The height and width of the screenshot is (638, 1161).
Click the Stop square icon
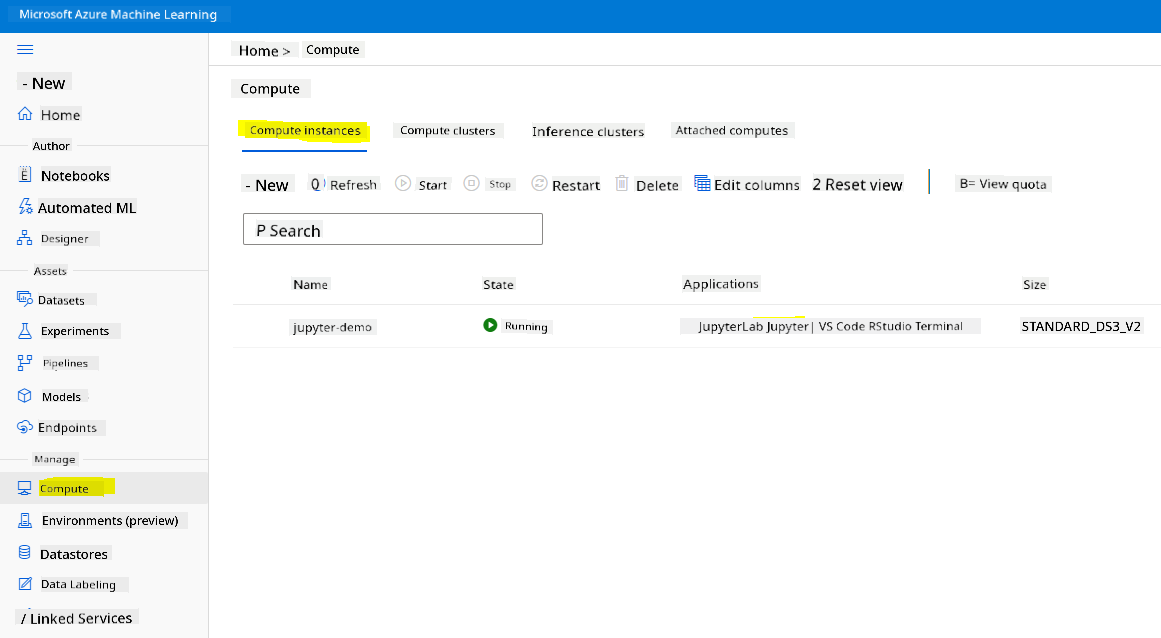click(472, 183)
